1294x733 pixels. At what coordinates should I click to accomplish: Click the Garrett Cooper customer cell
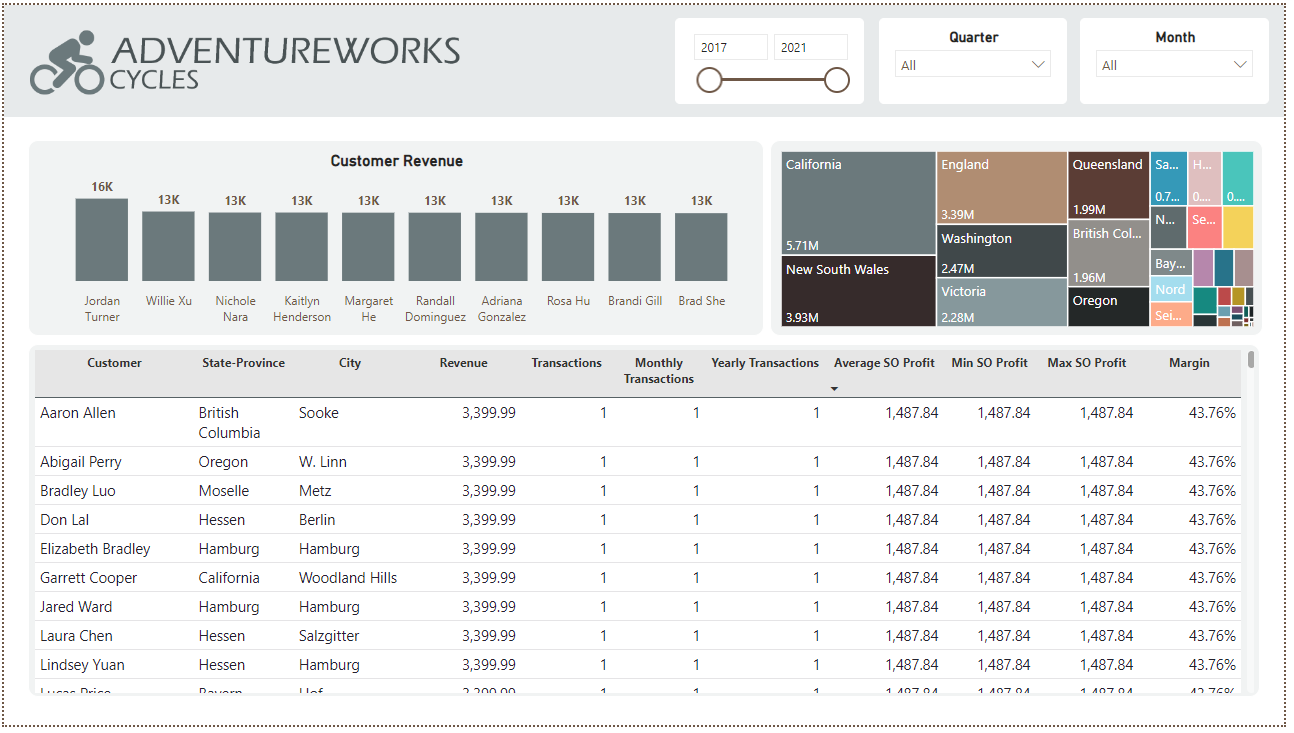pyautogui.click(x=89, y=578)
